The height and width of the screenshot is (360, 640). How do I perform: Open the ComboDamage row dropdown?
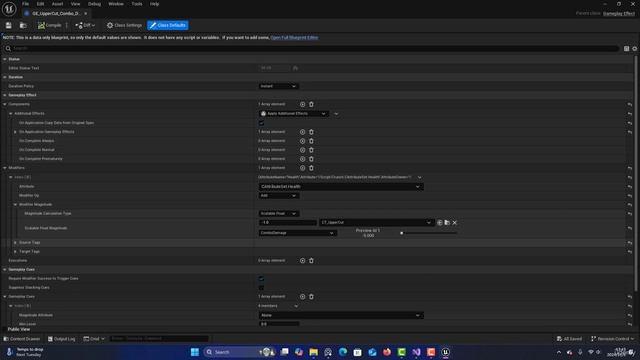298,233
